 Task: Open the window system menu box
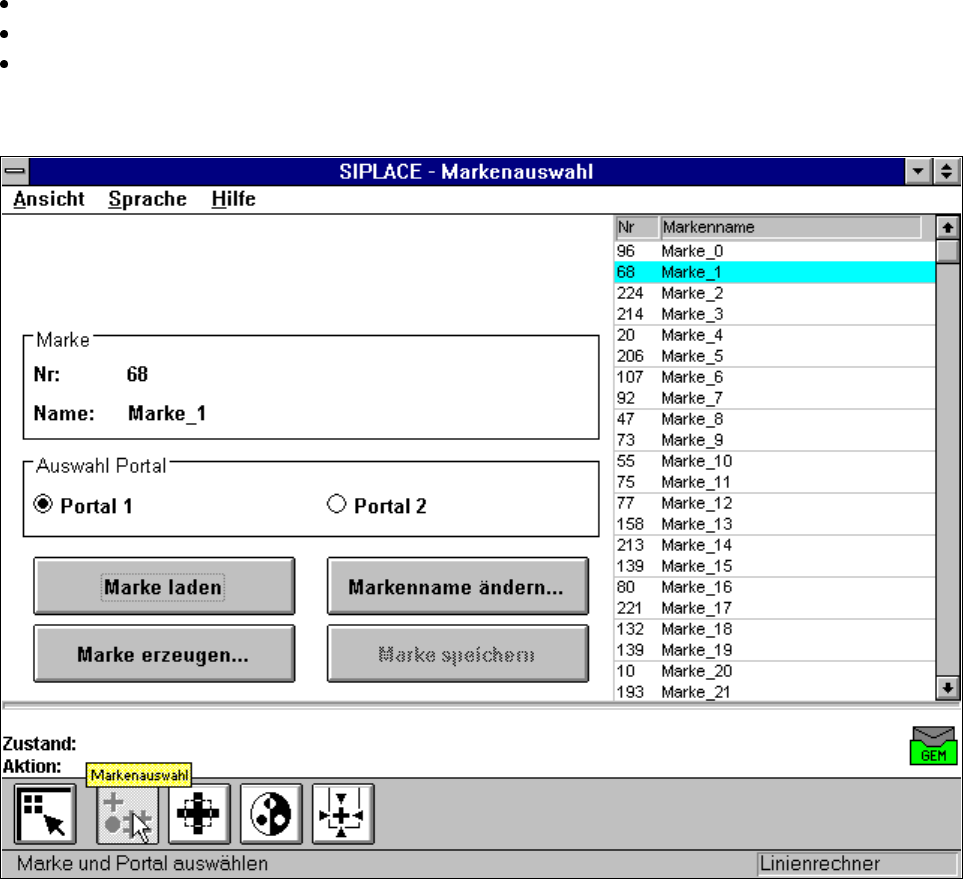(15, 171)
